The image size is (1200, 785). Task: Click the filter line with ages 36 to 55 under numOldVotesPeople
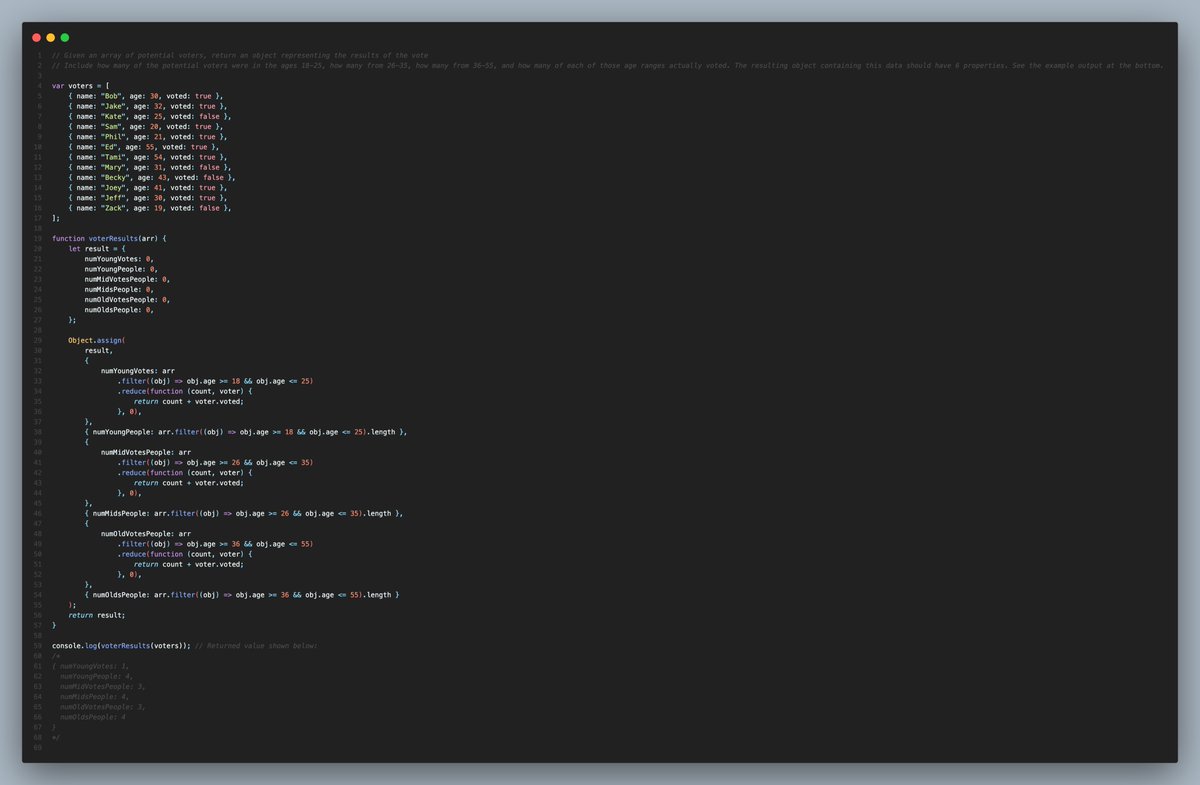coord(215,543)
